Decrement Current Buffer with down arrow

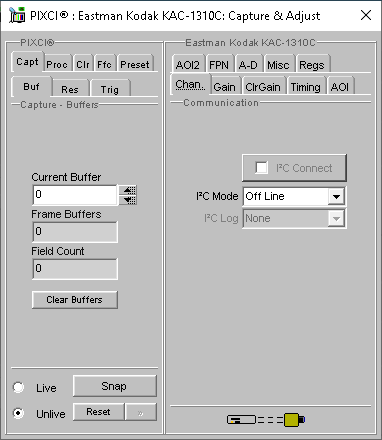pos(129,200)
